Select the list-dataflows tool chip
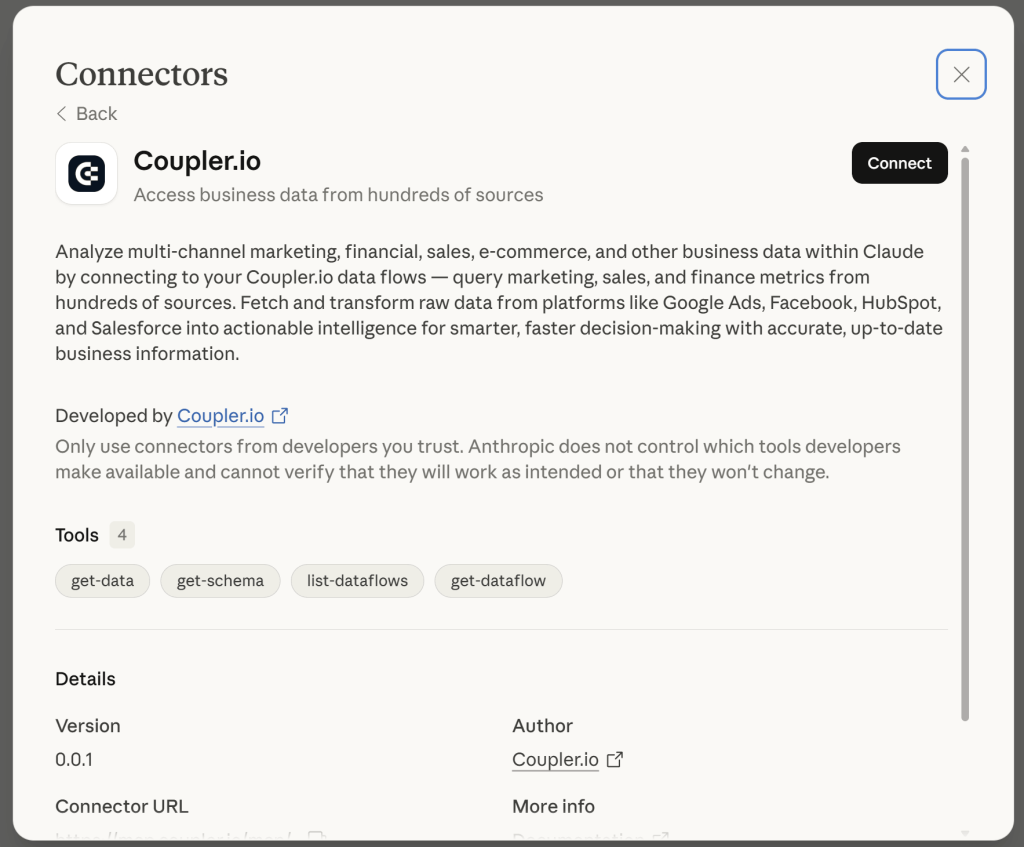This screenshot has height=847, width=1024. click(x=357, y=580)
